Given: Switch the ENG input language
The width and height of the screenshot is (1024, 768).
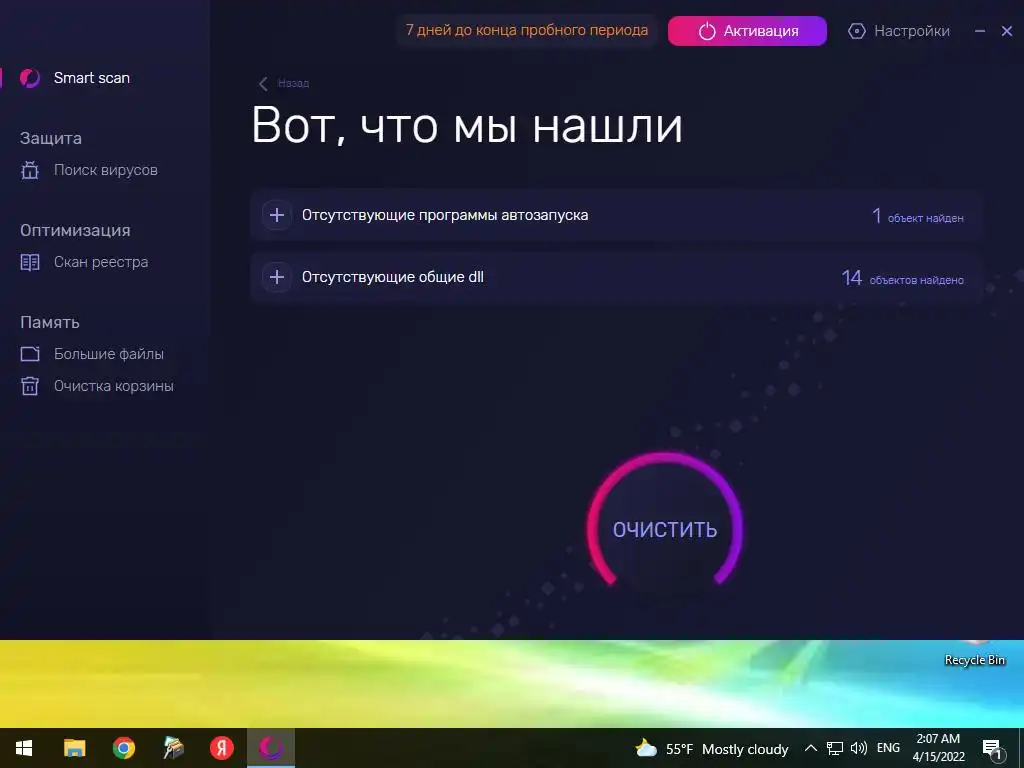Looking at the screenshot, I should tap(888, 748).
